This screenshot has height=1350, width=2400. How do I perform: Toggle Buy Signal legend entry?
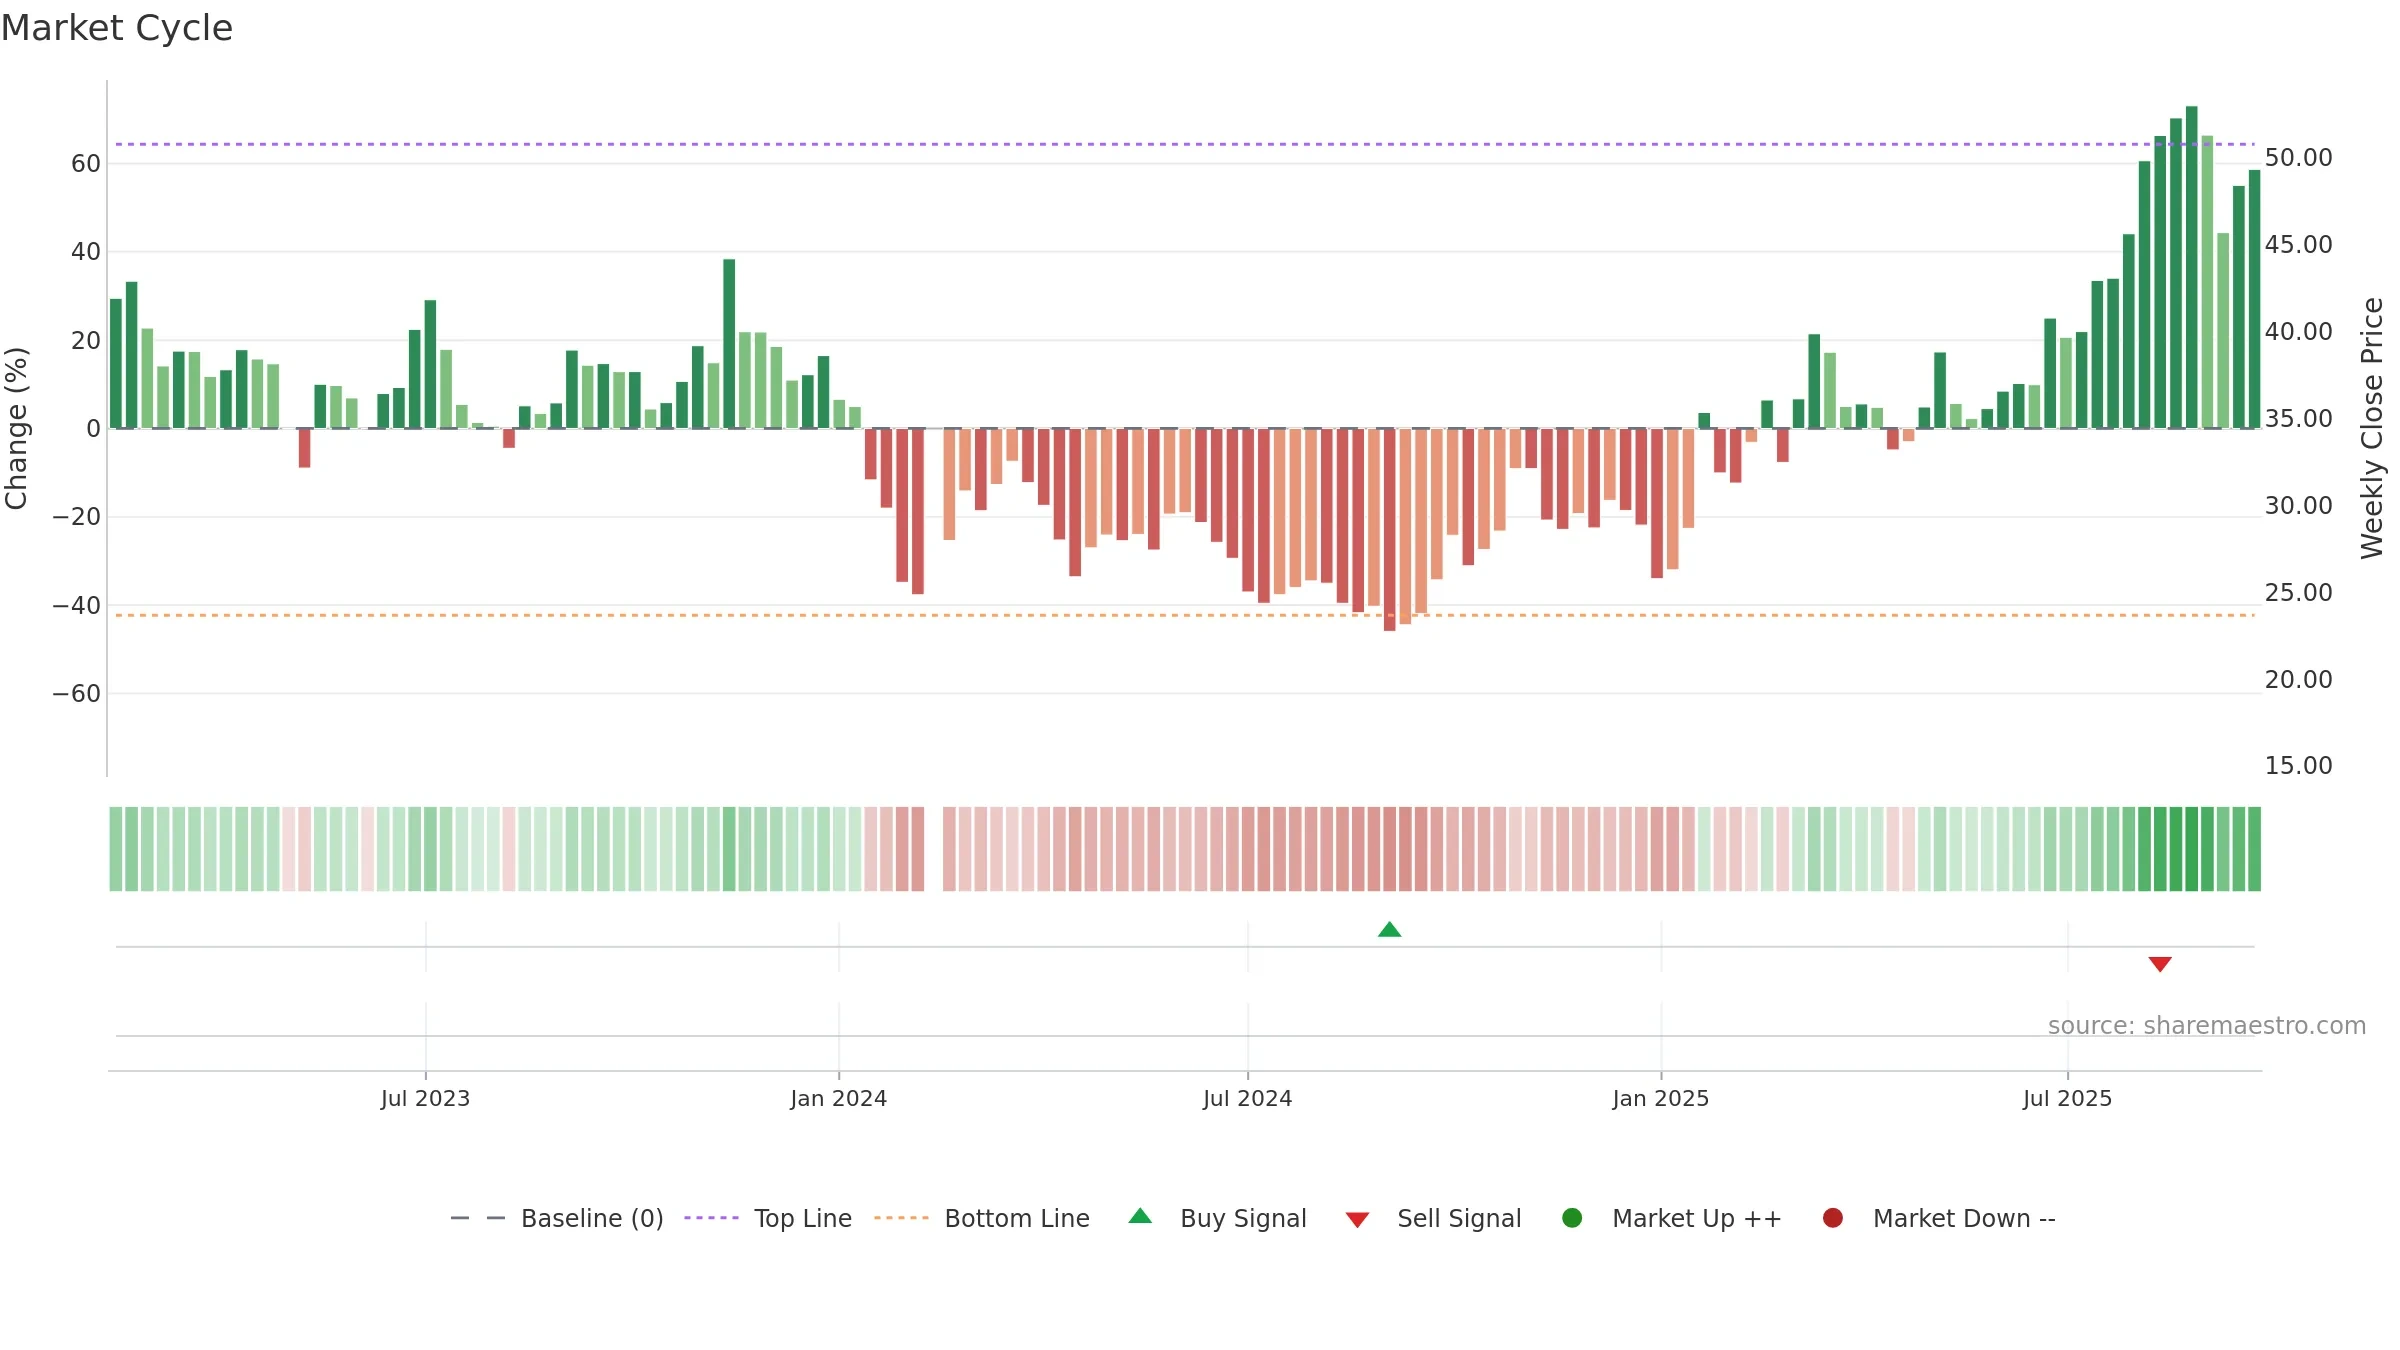click(x=1218, y=1218)
